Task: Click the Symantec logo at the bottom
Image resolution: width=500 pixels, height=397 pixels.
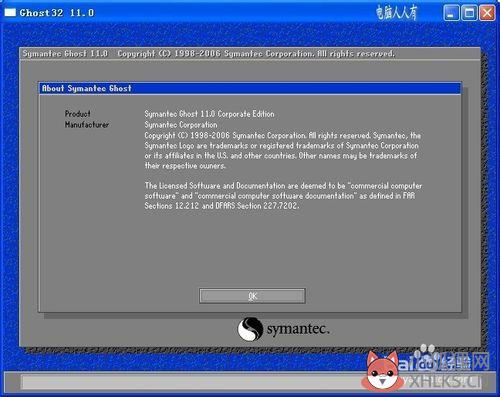Action: [283, 329]
